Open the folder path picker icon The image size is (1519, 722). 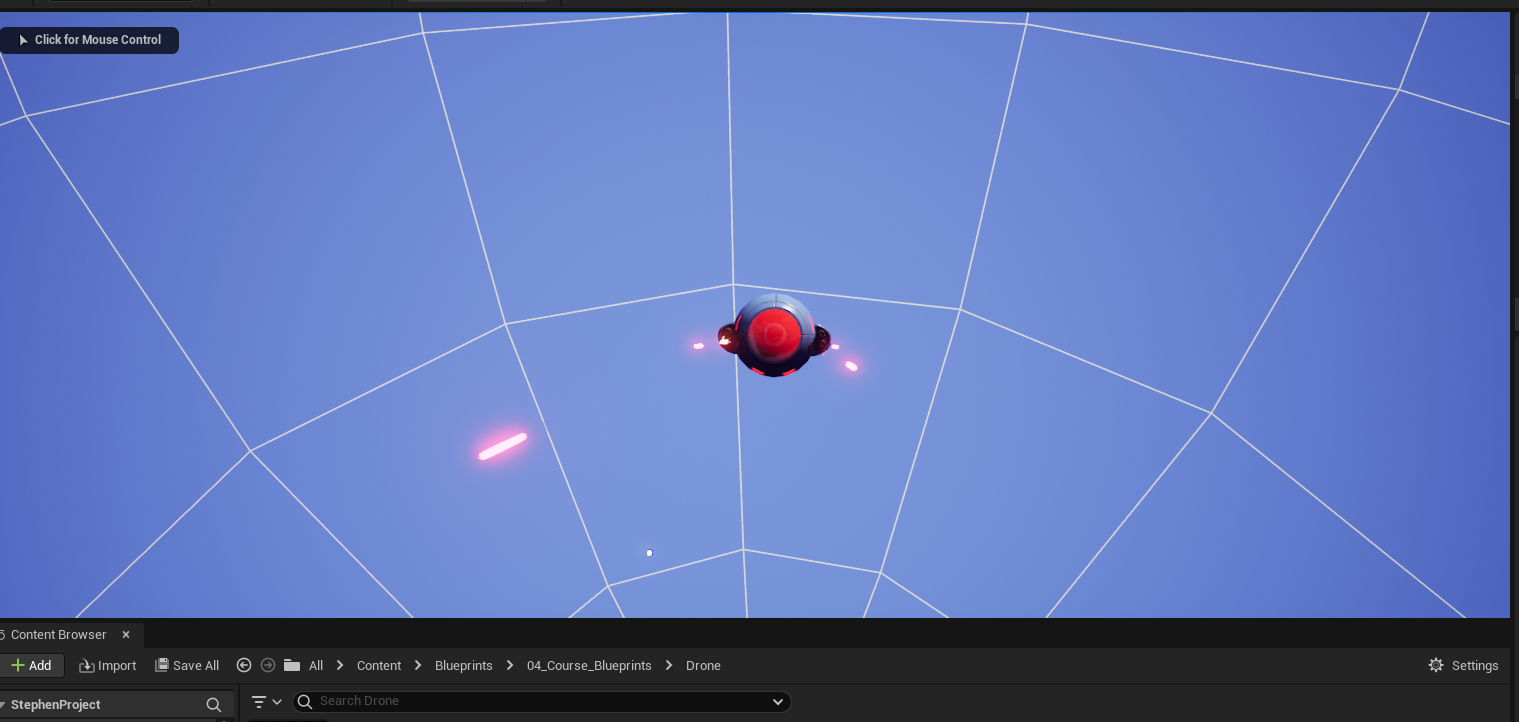292,665
